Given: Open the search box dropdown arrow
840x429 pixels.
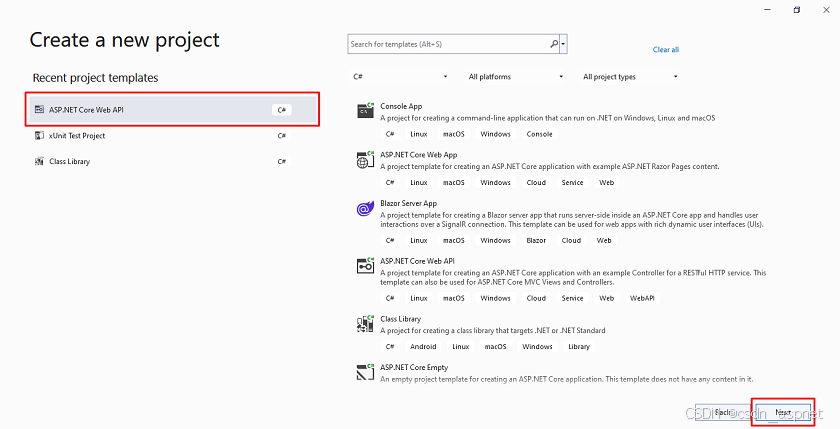Looking at the screenshot, I should pyautogui.click(x=564, y=44).
